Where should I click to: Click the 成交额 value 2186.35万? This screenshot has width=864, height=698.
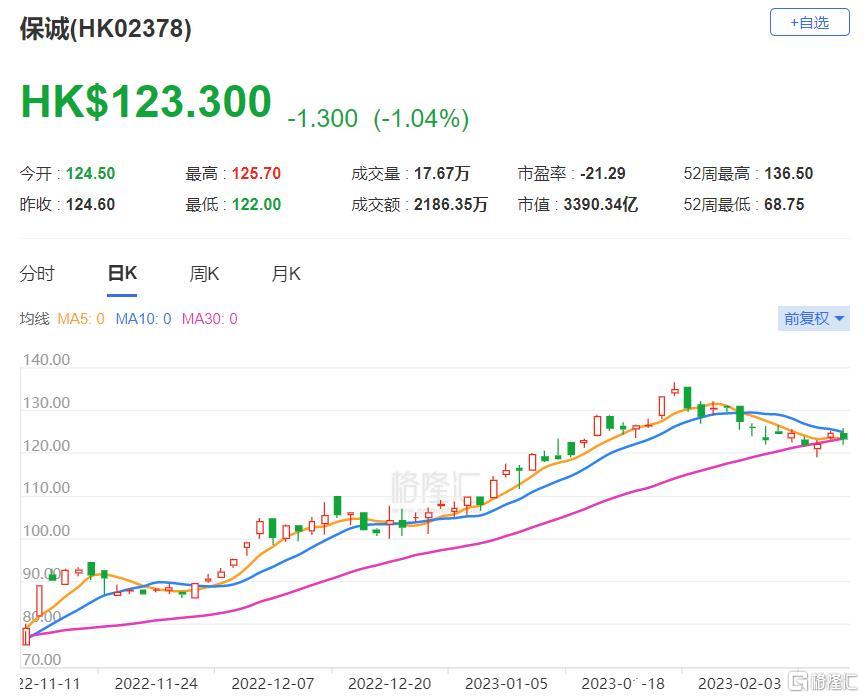451,204
